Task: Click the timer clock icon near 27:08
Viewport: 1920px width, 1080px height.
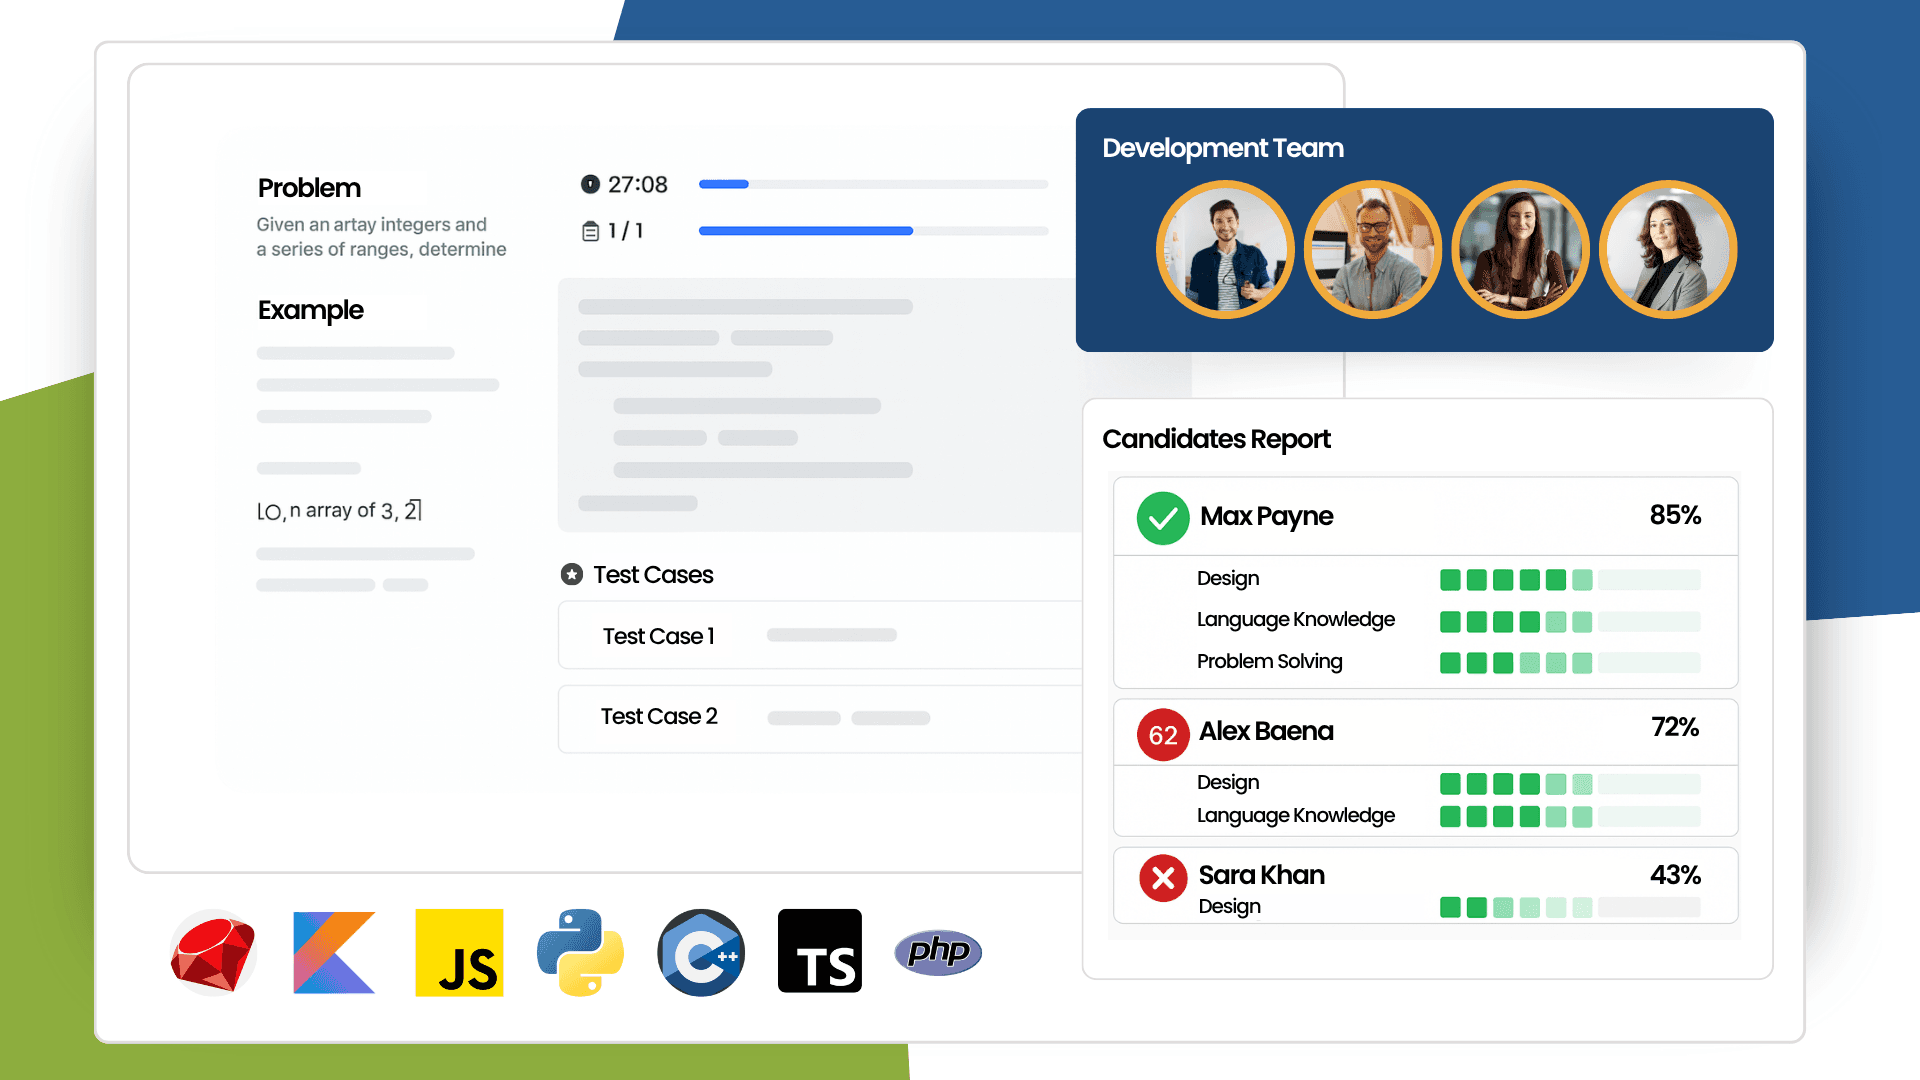Action: (x=589, y=184)
